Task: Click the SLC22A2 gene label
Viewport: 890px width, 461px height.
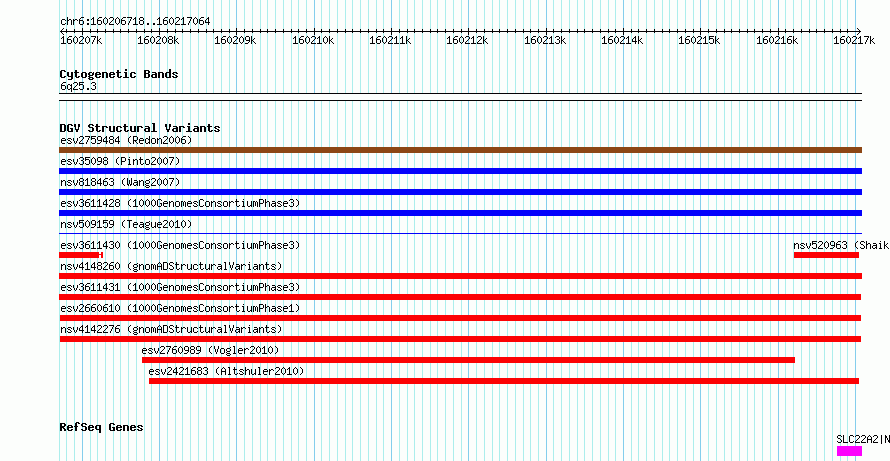Action: pos(863,439)
